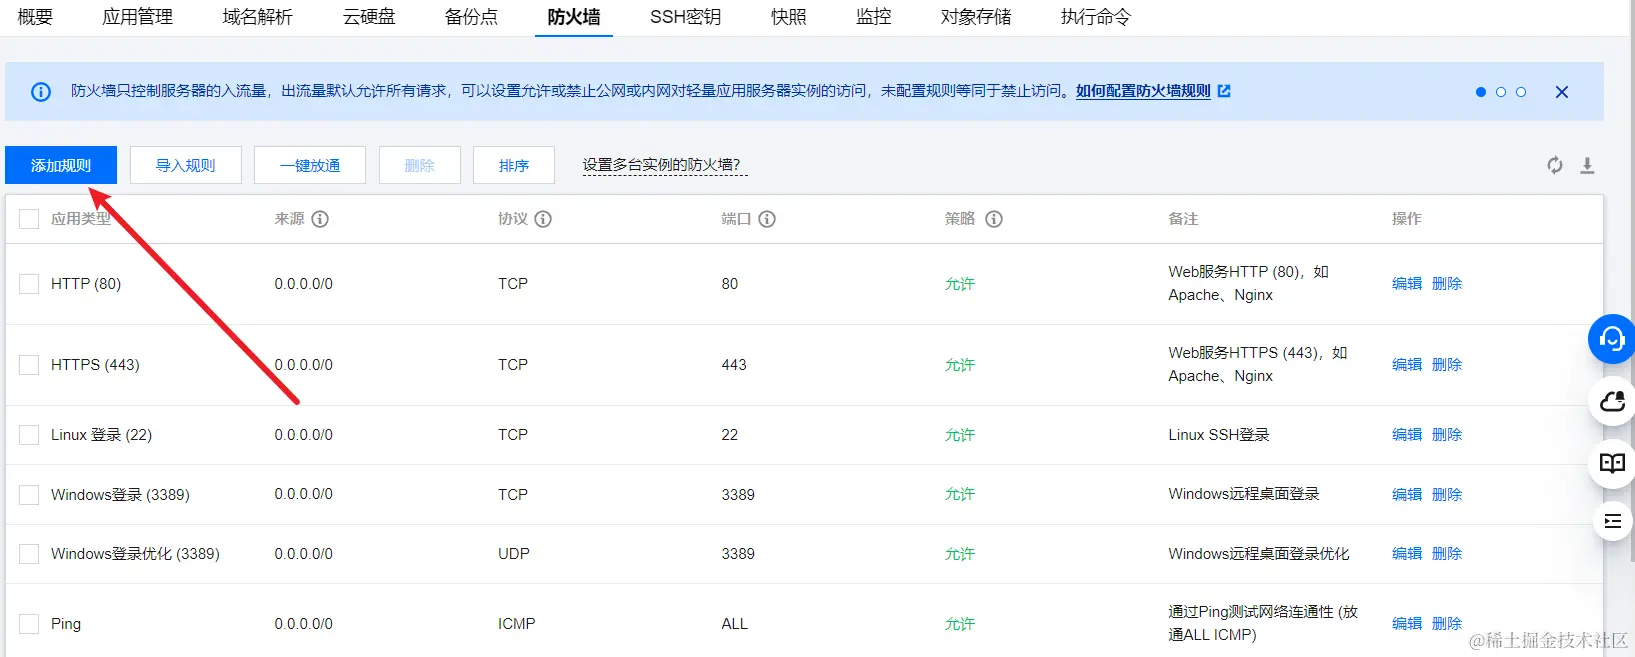Delete the Windows登录优化 UDP rule
Image resolution: width=1635 pixels, height=657 pixels.
click(x=1447, y=554)
